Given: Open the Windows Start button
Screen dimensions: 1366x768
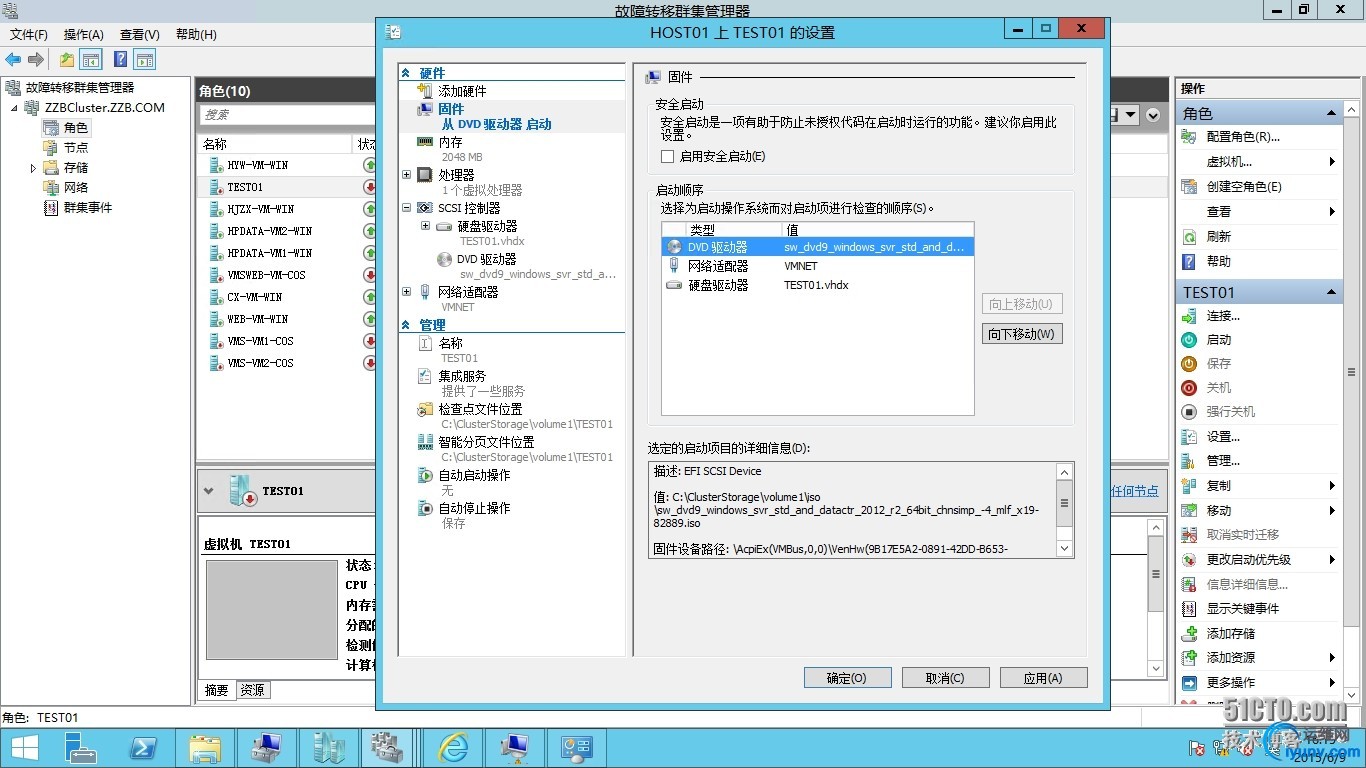Looking at the screenshot, I should coord(24,748).
